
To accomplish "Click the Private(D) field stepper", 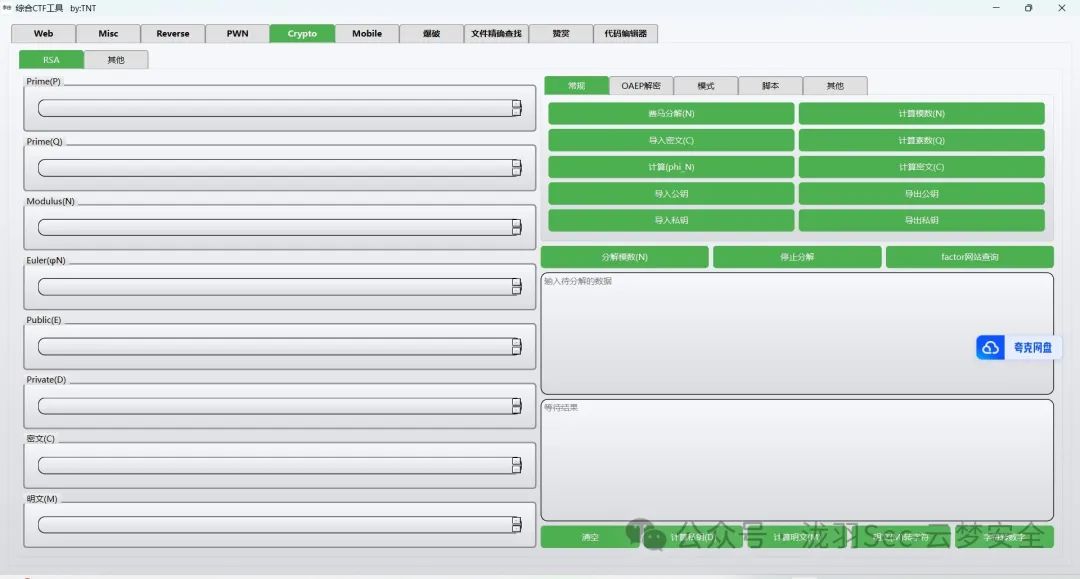I will point(517,406).
